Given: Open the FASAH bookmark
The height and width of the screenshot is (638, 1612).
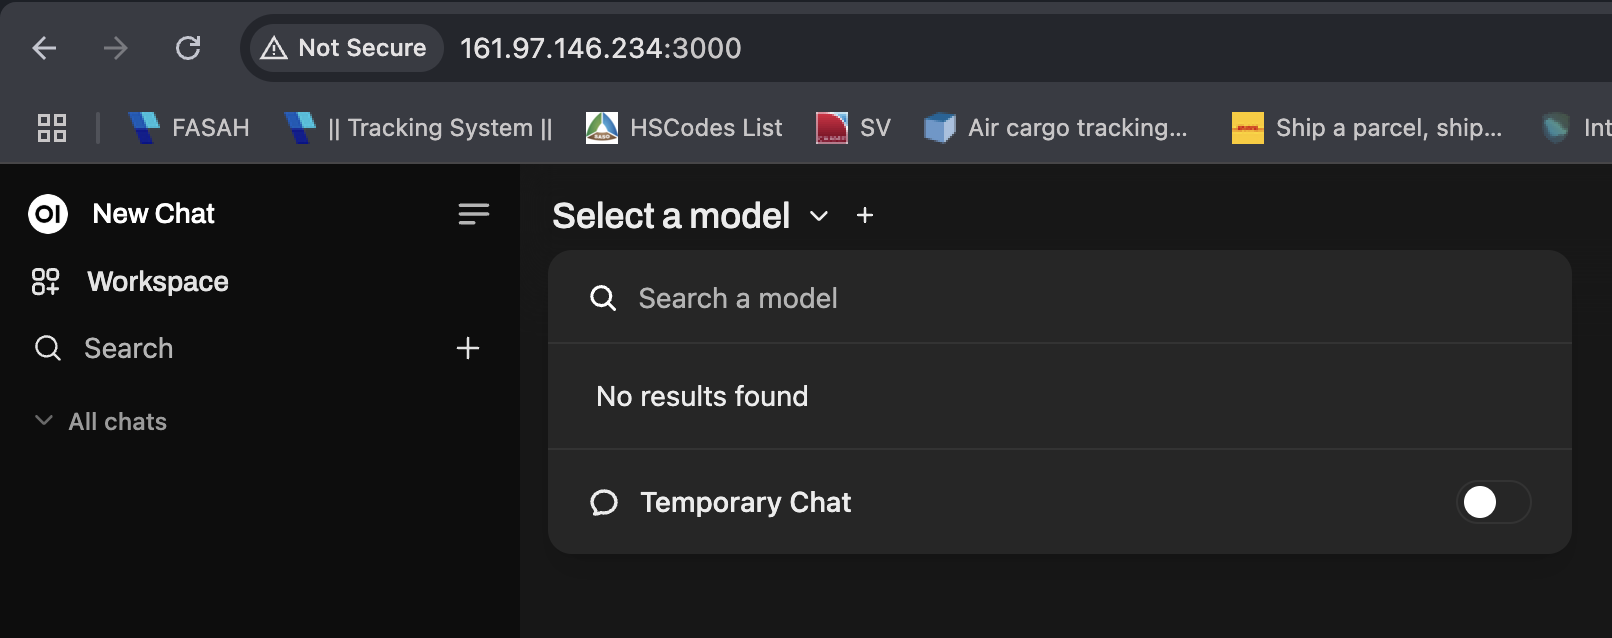Looking at the screenshot, I should (x=190, y=128).
